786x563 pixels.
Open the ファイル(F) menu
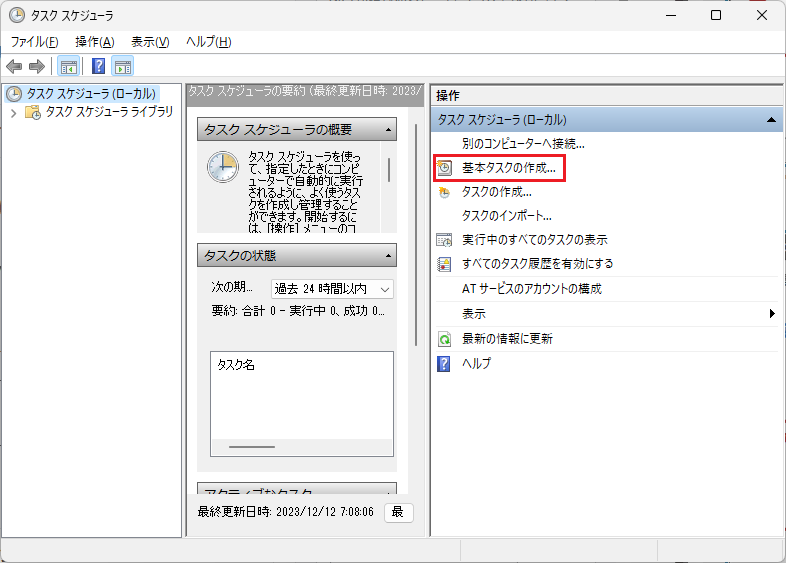(35, 42)
